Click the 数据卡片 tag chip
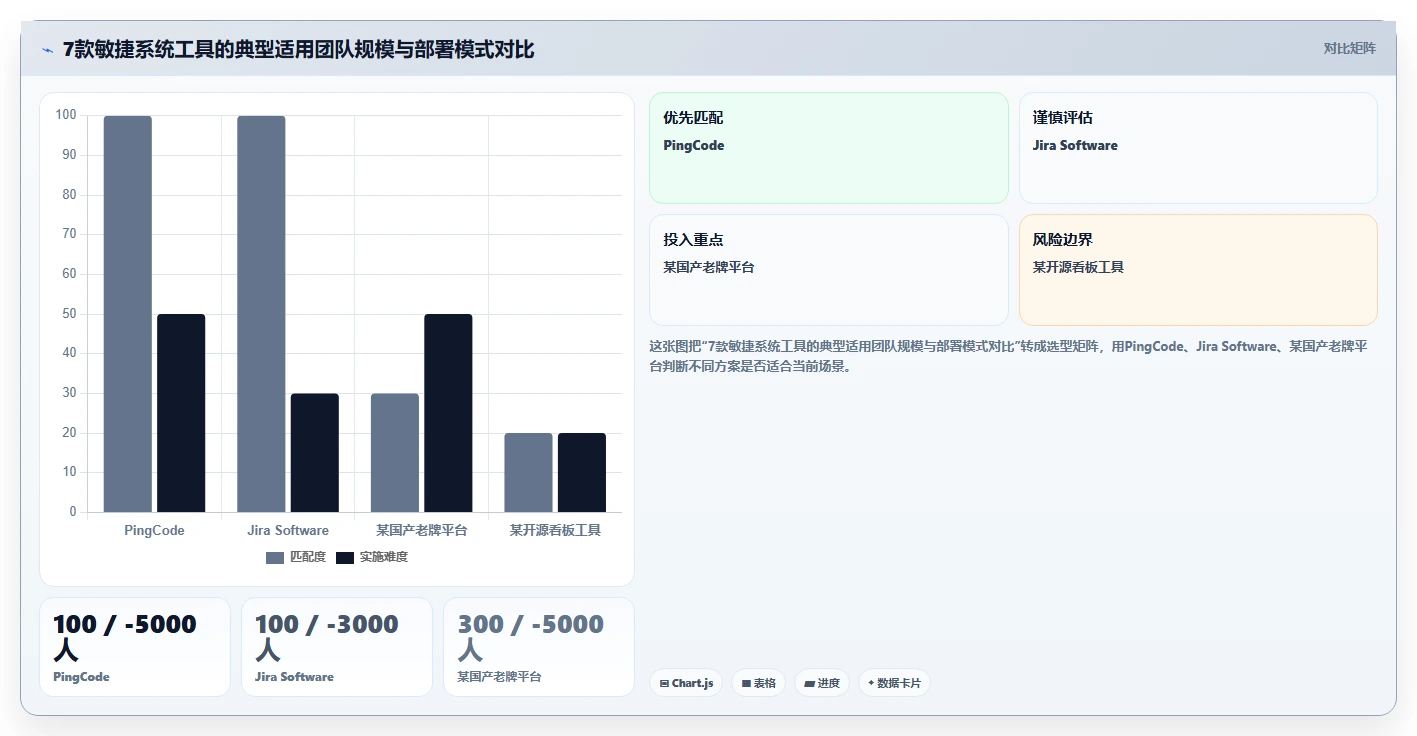The height and width of the screenshot is (736, 1417). pyautogui.click(x=894, y=683)
